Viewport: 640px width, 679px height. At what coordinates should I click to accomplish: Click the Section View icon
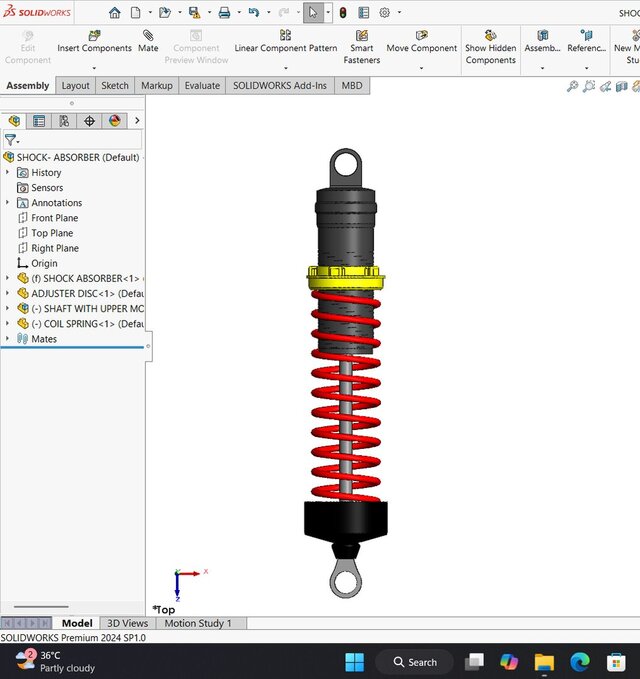click(621, 87)
